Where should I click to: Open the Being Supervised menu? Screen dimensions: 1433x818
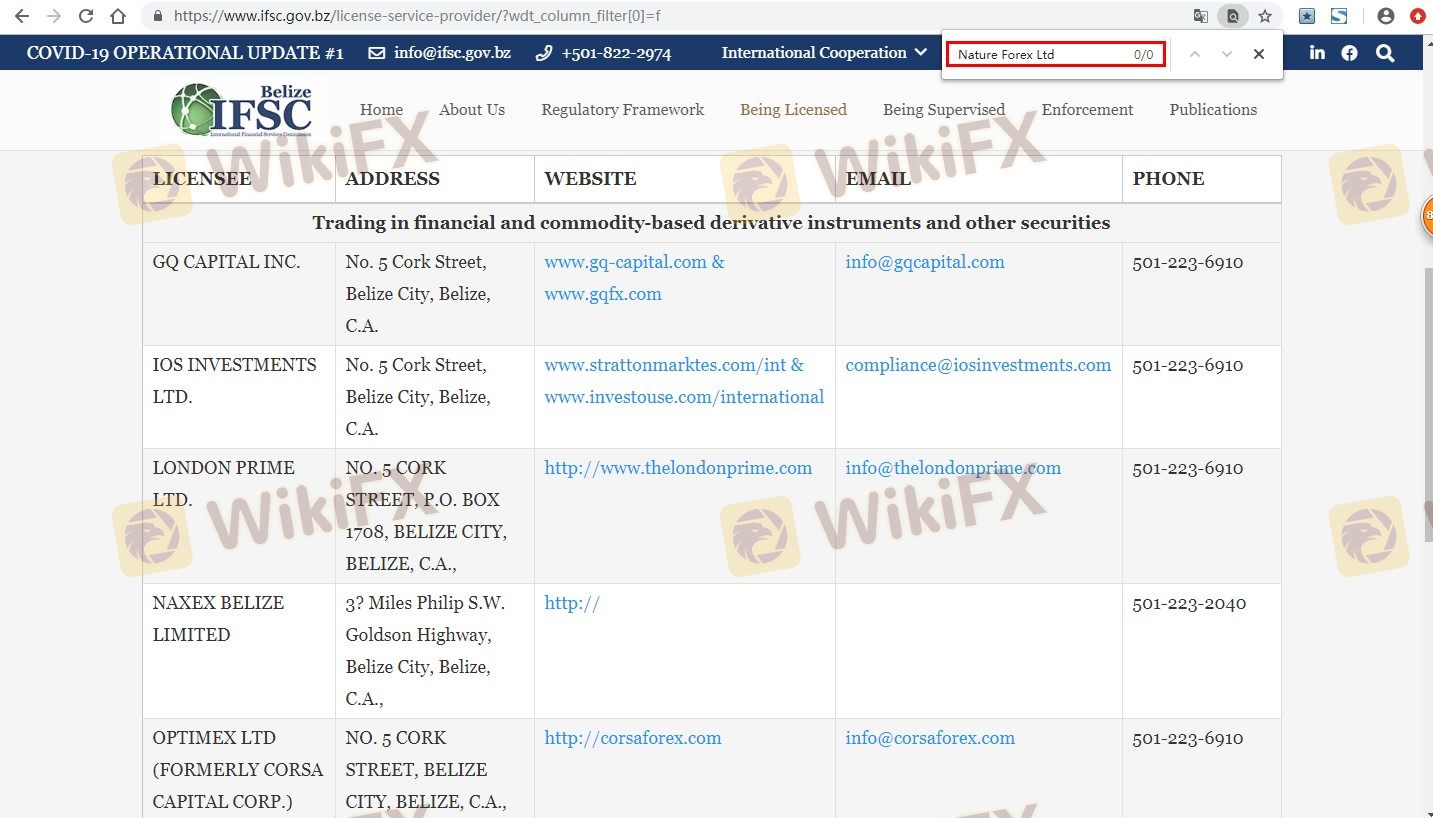click(944, 110)
